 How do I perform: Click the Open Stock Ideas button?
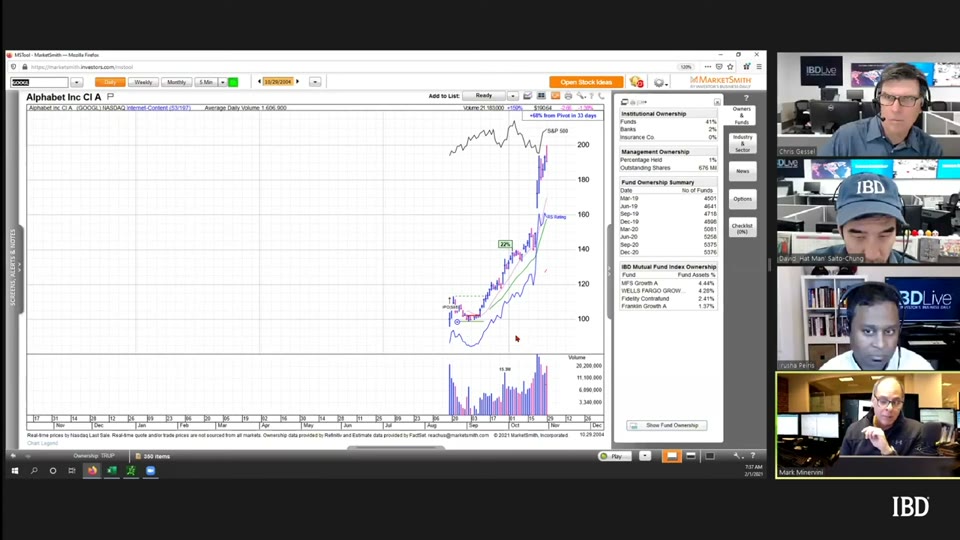pos(586,82)
